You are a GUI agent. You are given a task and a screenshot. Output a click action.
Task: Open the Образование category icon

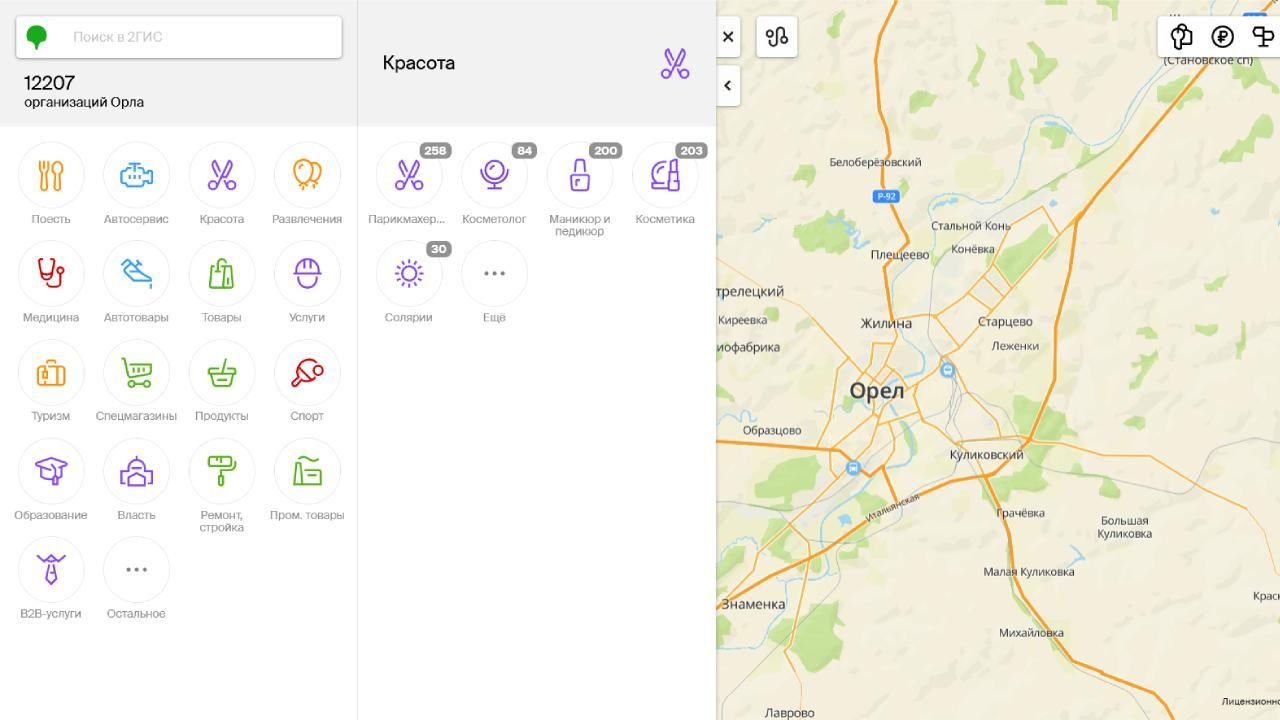[x=51, y=470]
